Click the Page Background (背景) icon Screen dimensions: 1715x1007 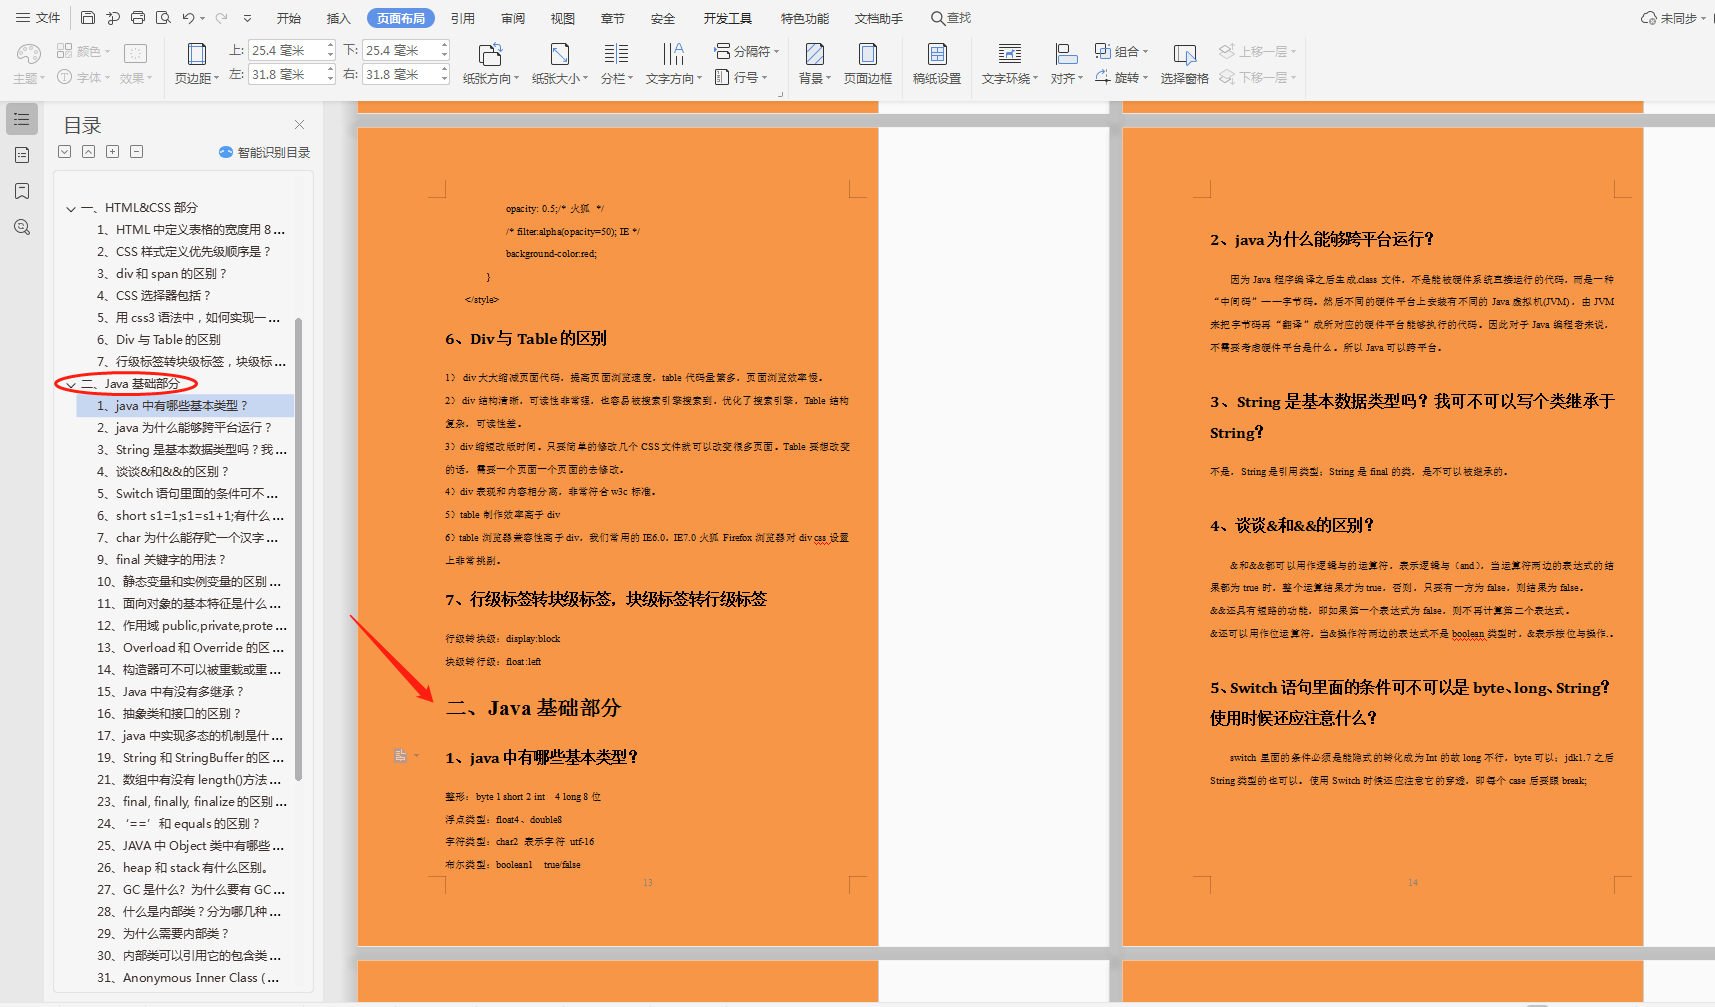pyautogui.click(x=815, y=63)
